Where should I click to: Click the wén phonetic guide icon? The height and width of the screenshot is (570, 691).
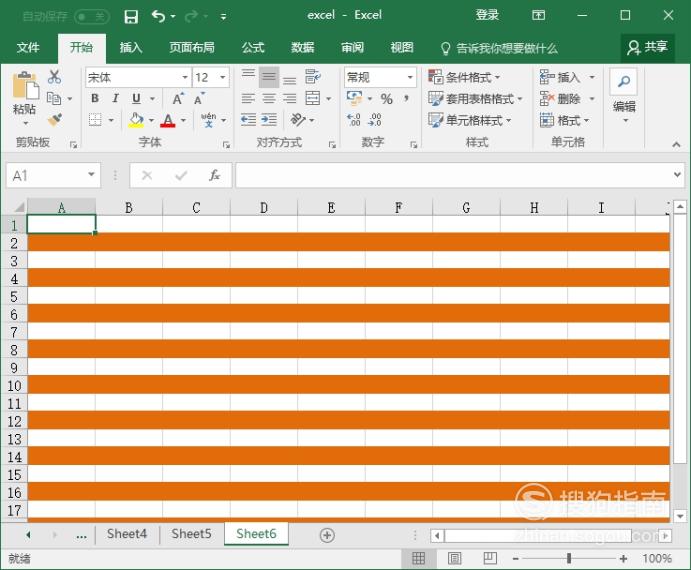[x=208, y=119]
